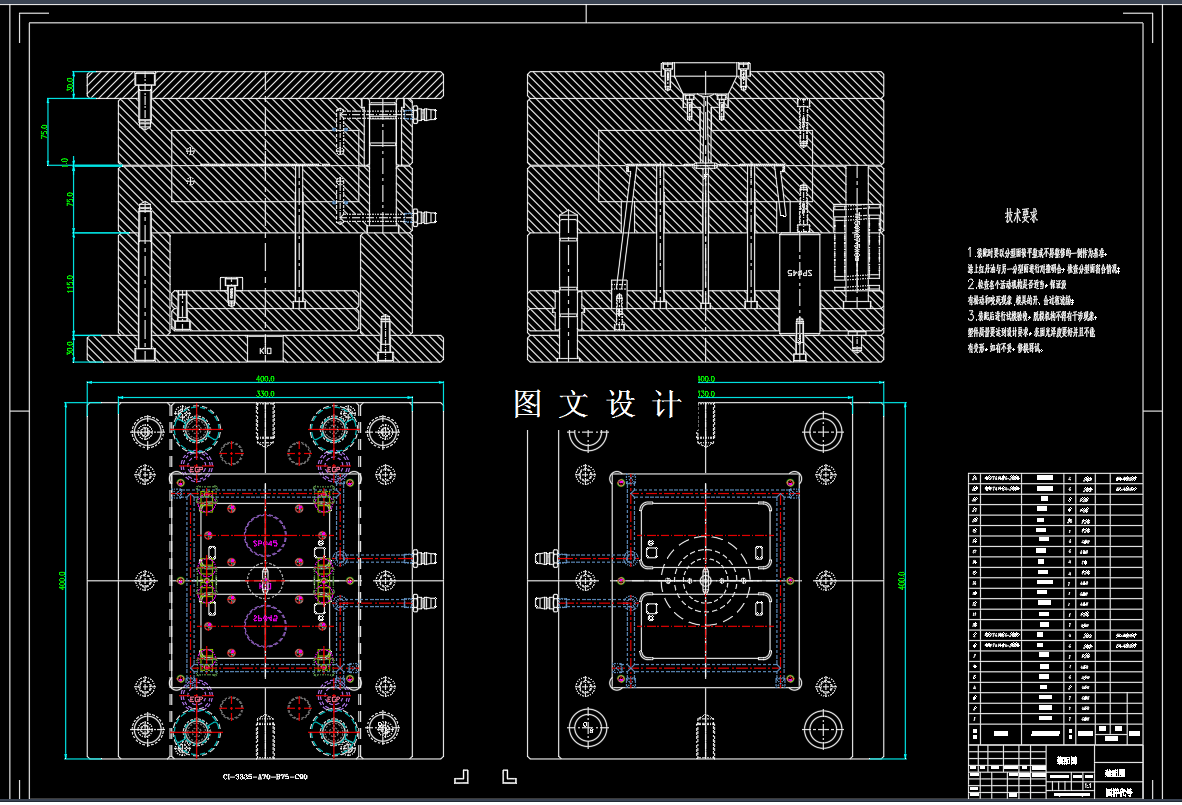Select the 技术要求 heading text
Viewport: 1182px width, 805px height.
coord(1021,216)
